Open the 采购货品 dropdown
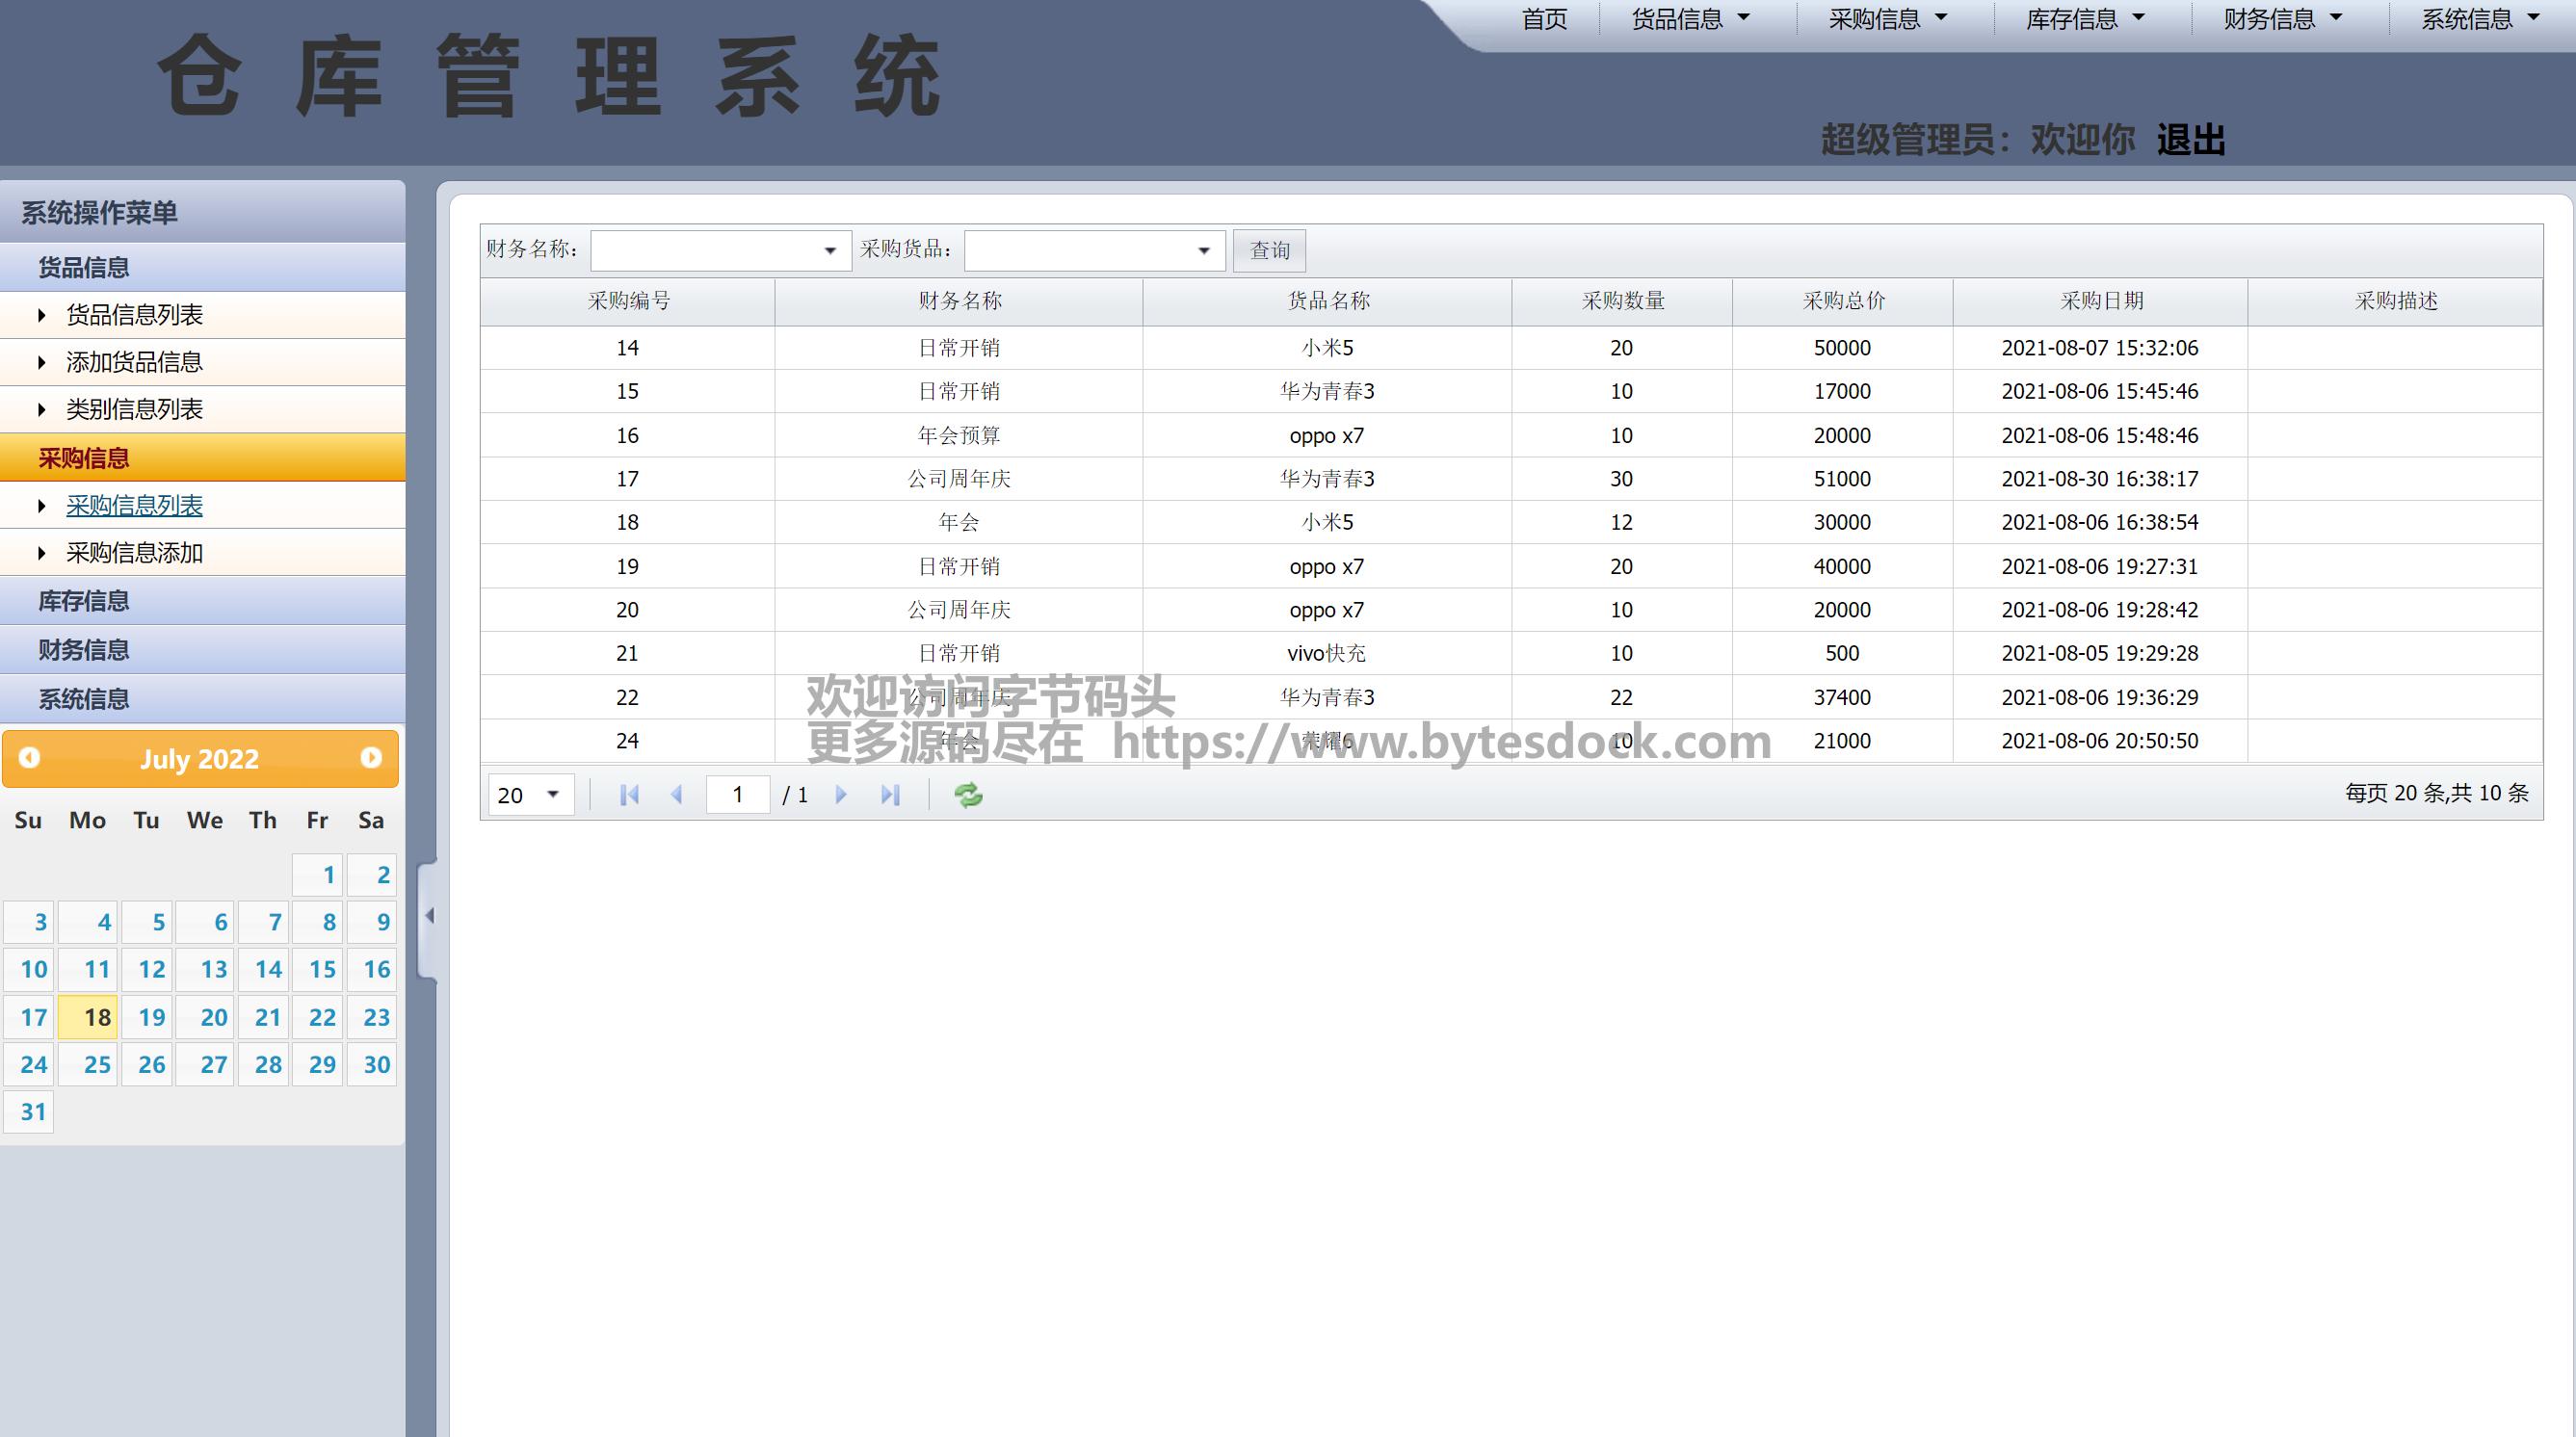 click(1203, 251)
